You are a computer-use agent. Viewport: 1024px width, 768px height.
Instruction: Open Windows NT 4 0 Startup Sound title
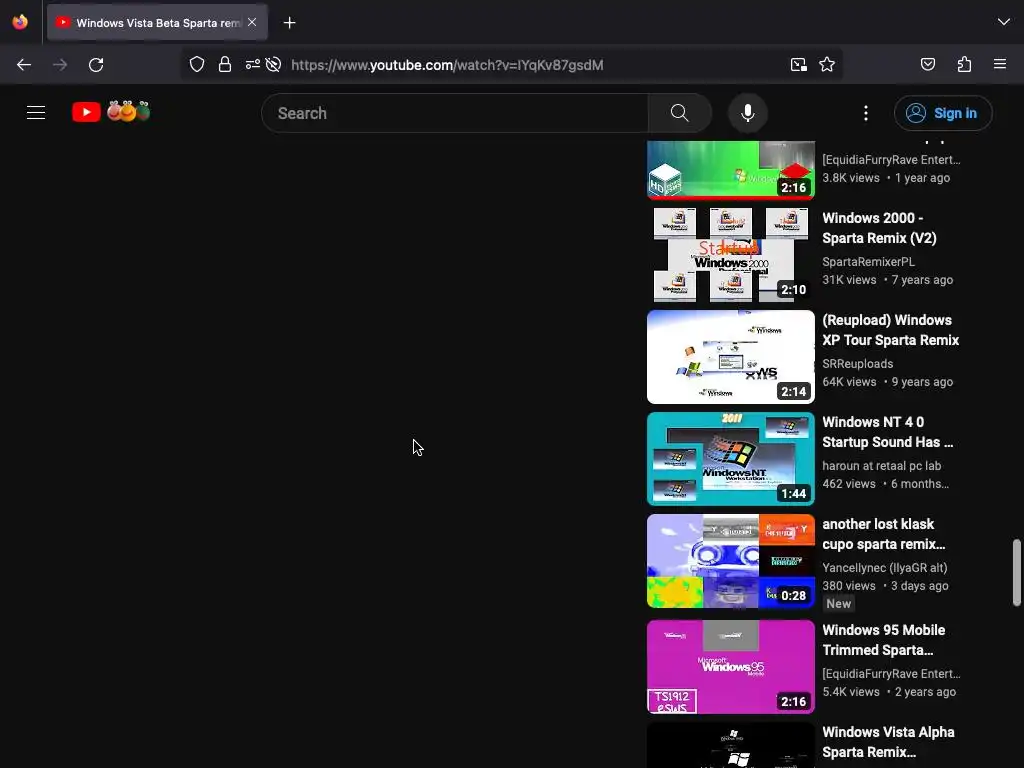(888, 432)
